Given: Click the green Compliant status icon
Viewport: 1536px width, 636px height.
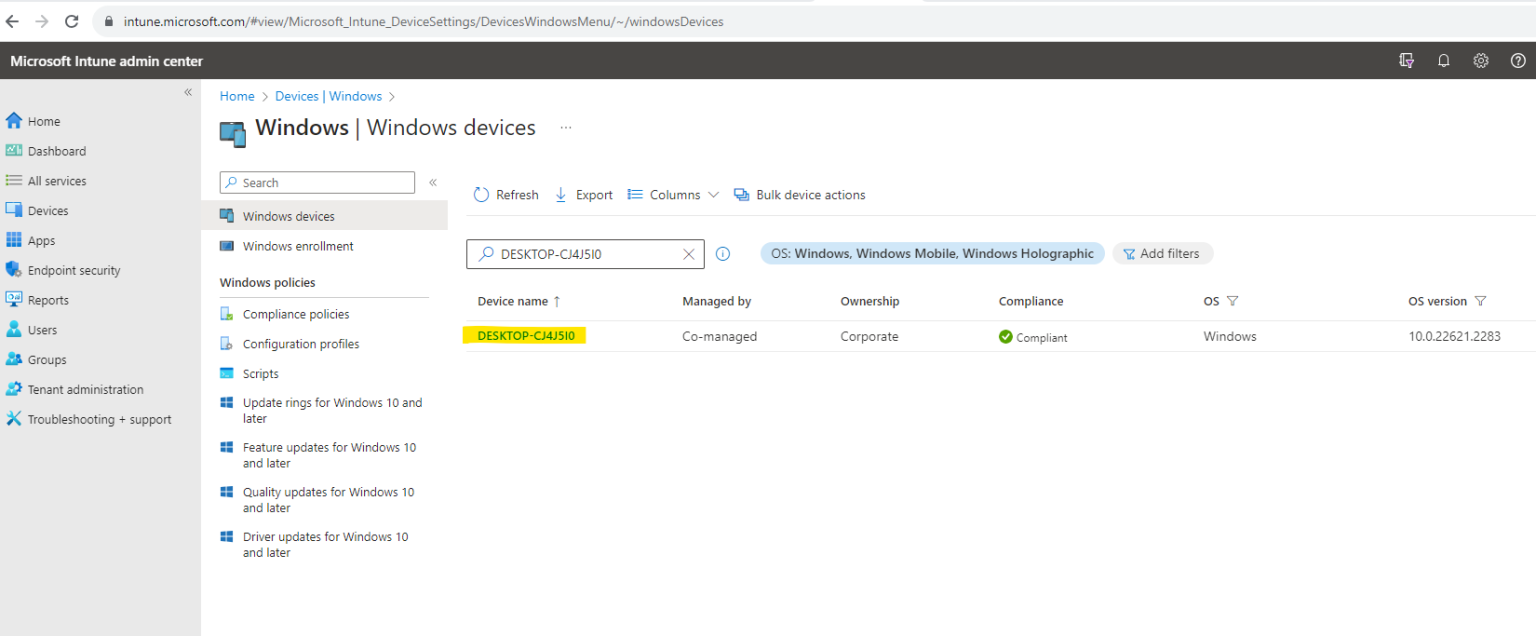Looking at the screenshot, I should (1005, 337).
